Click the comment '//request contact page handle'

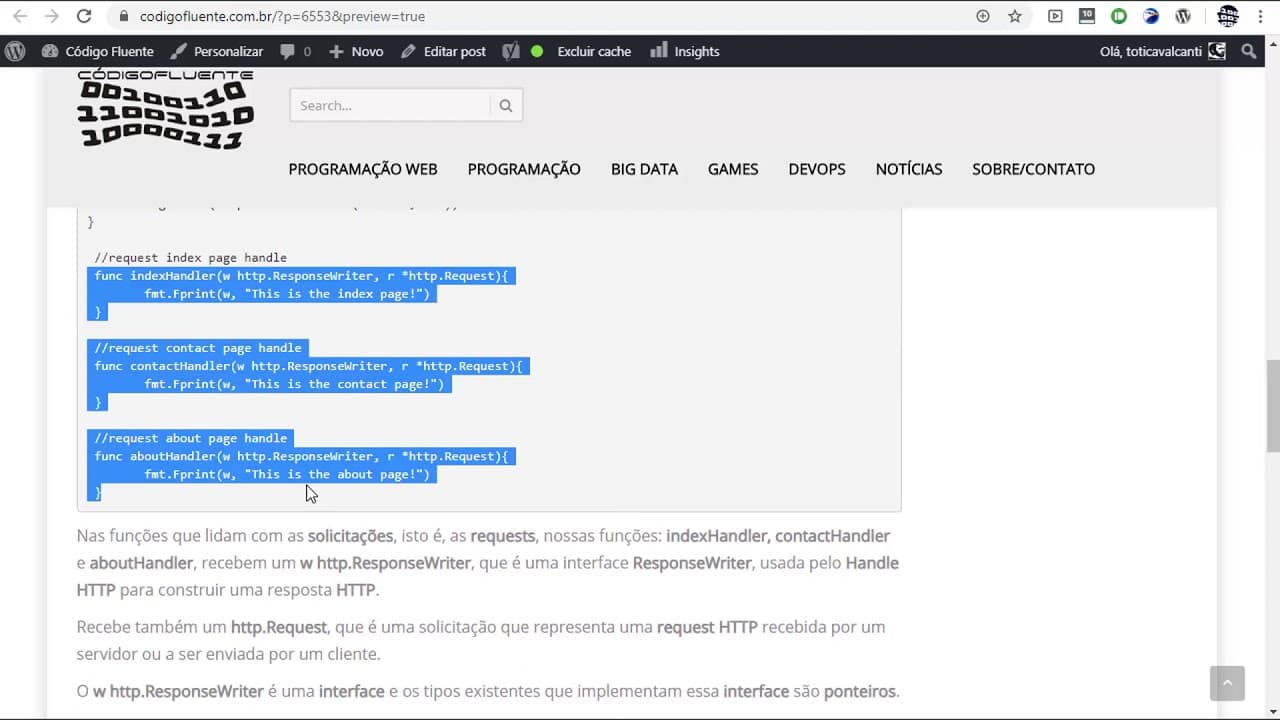pyautogui.click(x=198, y=348)
